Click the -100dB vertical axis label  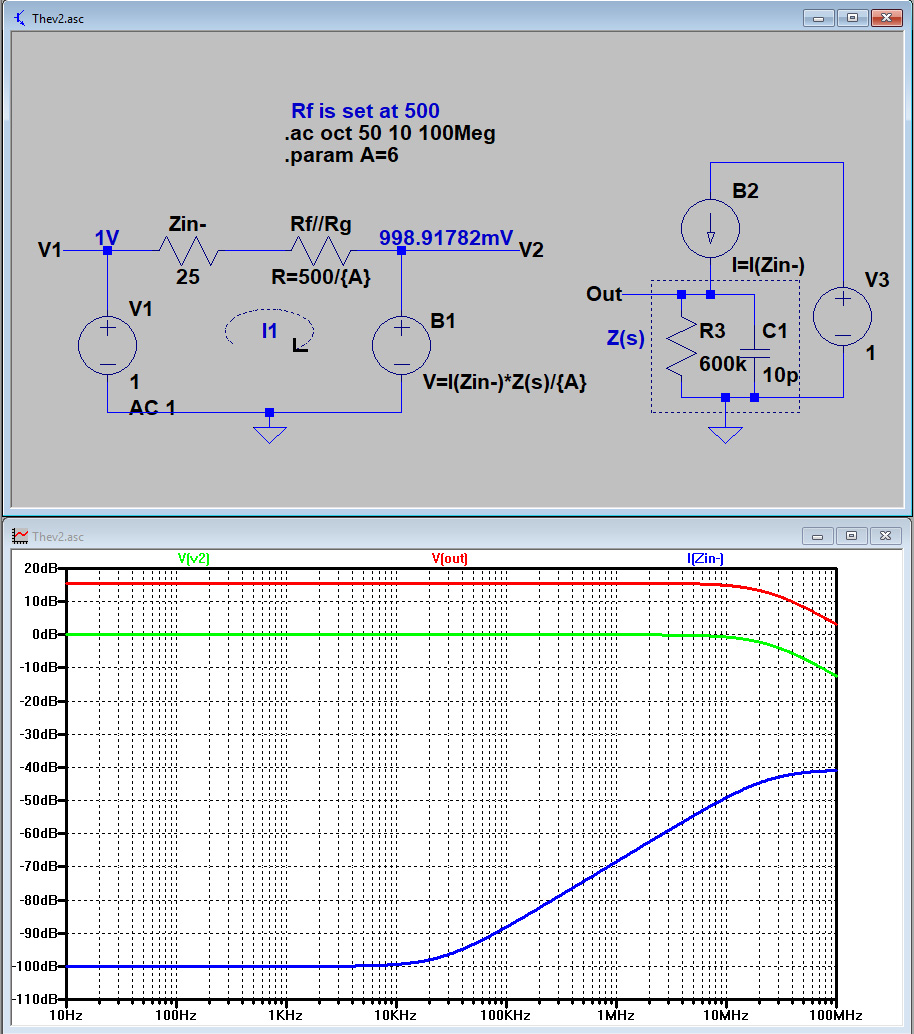click(x=34, y=966)
